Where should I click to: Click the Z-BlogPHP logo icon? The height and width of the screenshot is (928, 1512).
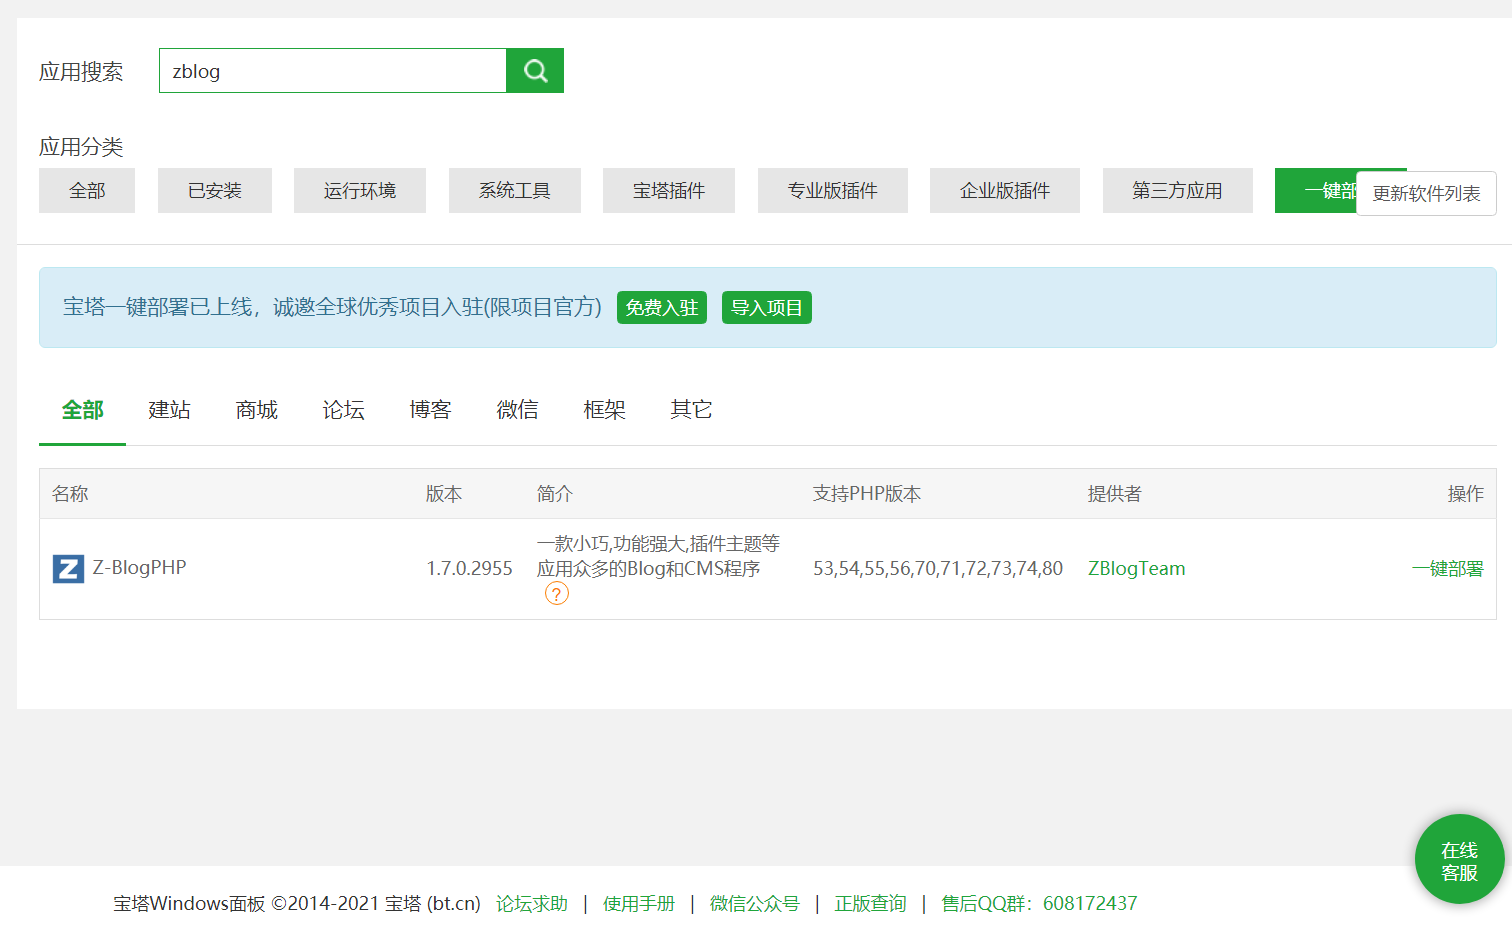click(x=69, y=569)
